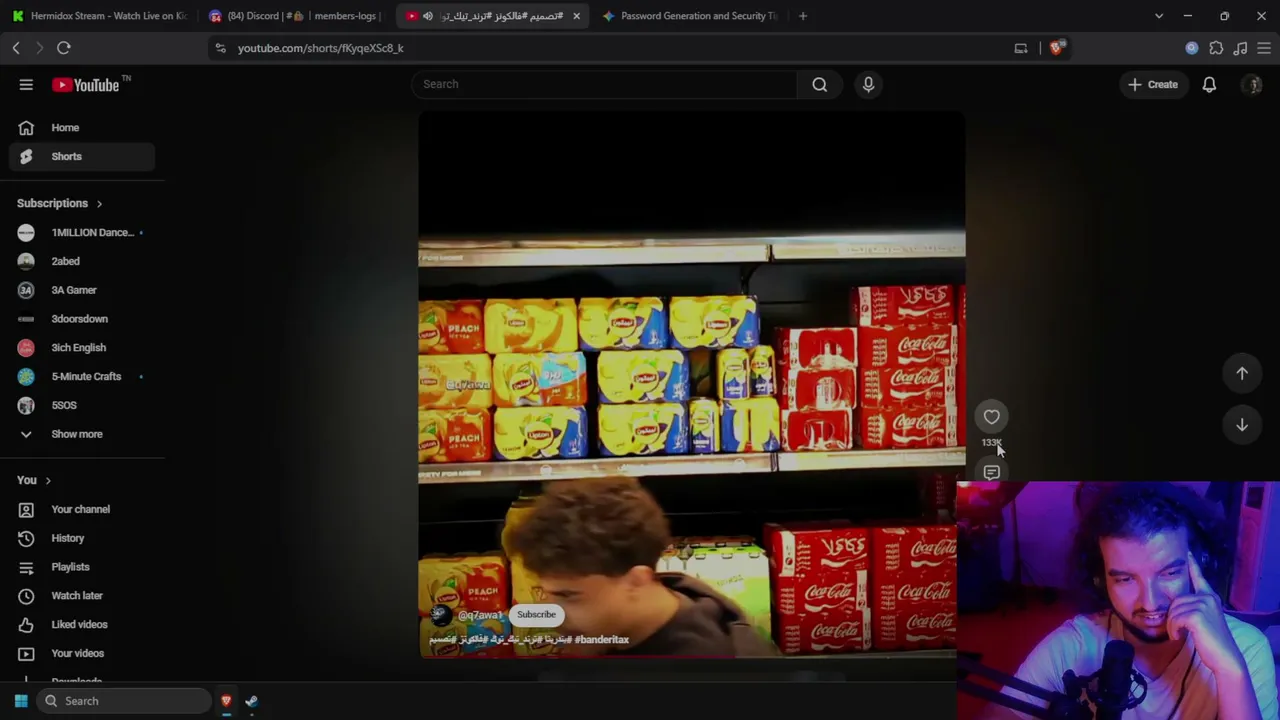Open the Short's comments panel

[991, 472]
